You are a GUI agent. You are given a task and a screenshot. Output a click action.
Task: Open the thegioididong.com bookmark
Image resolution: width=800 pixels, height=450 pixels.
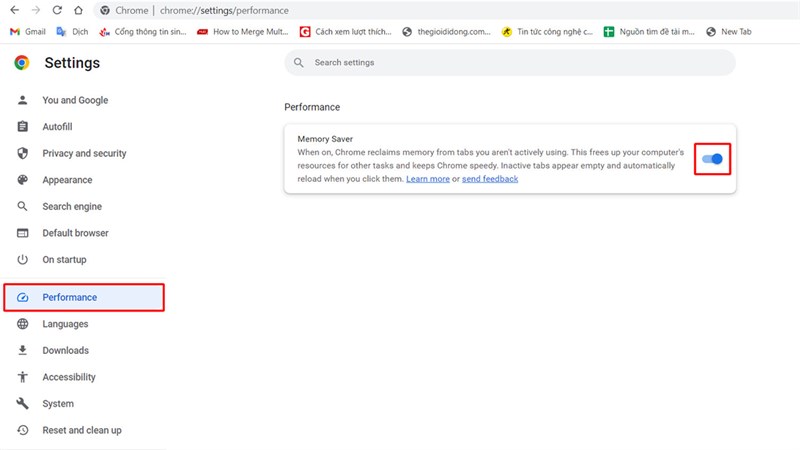[x=446, y=32]
